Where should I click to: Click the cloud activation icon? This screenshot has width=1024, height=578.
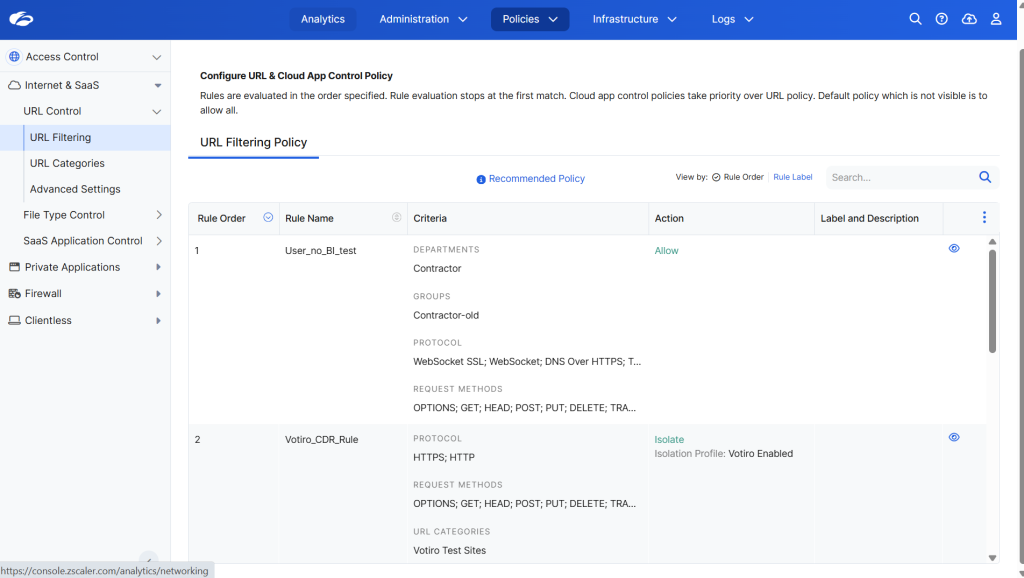pos(969,19)
